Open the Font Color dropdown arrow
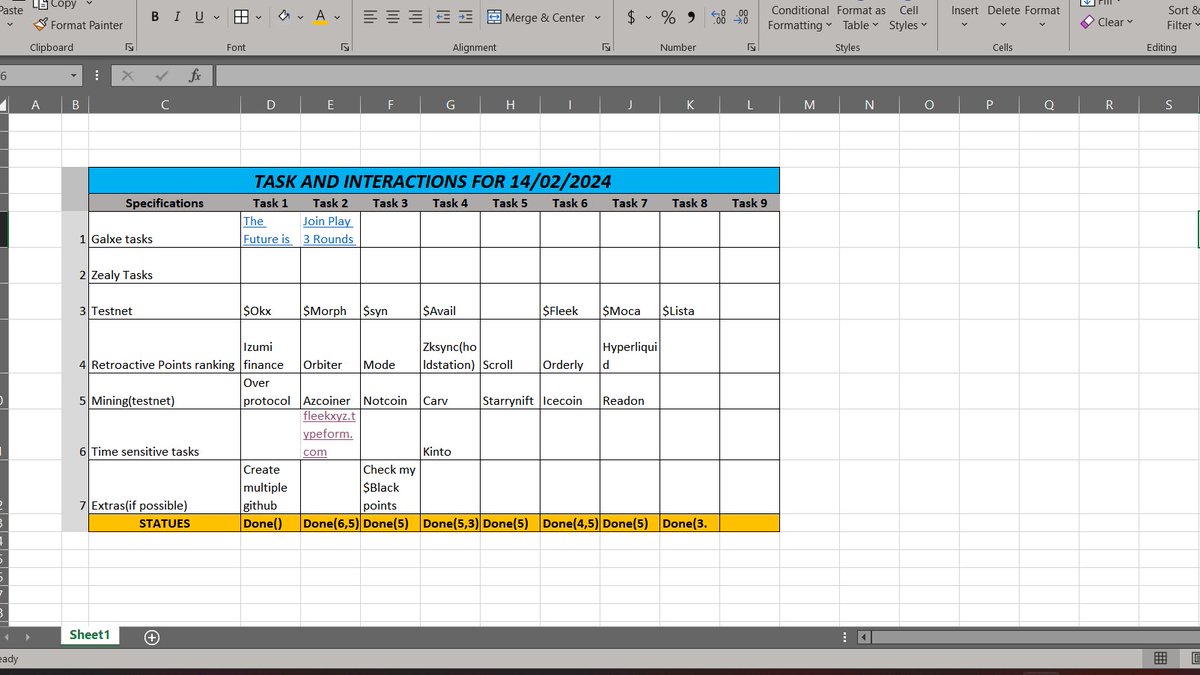 click(x=337, y=17)
